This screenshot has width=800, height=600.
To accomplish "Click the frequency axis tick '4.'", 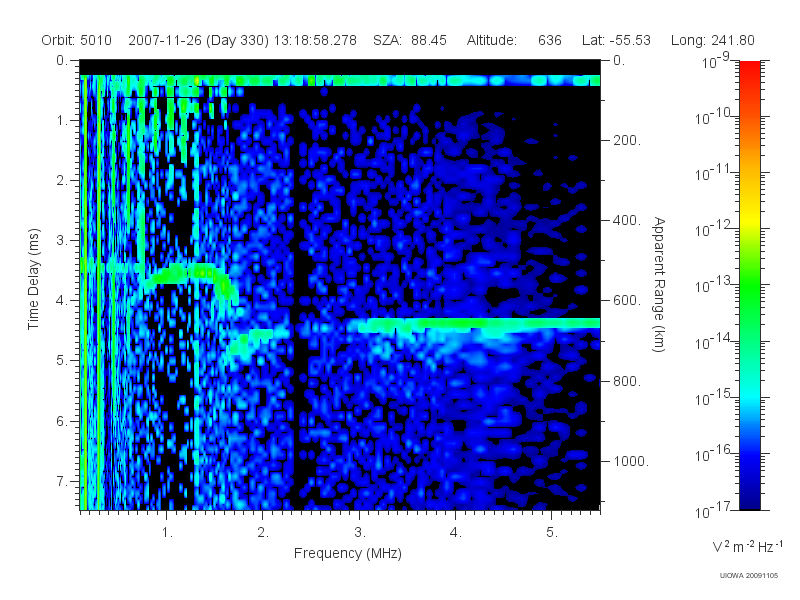I will (456, 533).
